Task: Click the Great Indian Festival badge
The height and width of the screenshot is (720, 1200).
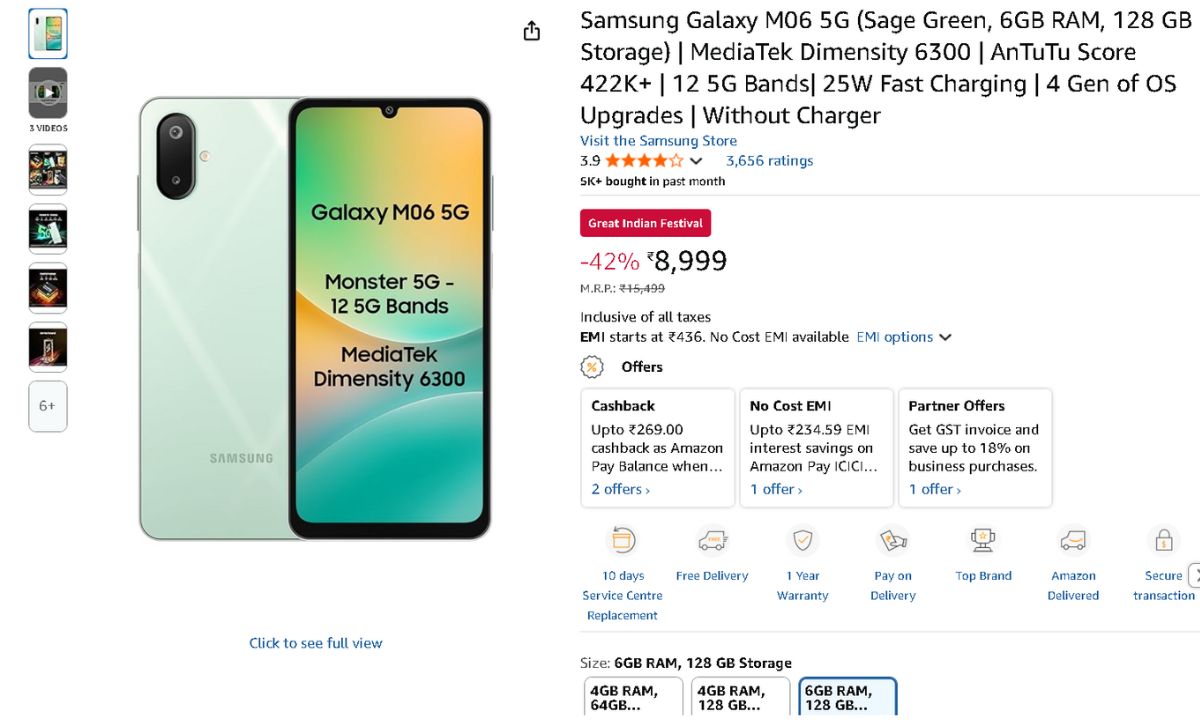Action: 645,223
